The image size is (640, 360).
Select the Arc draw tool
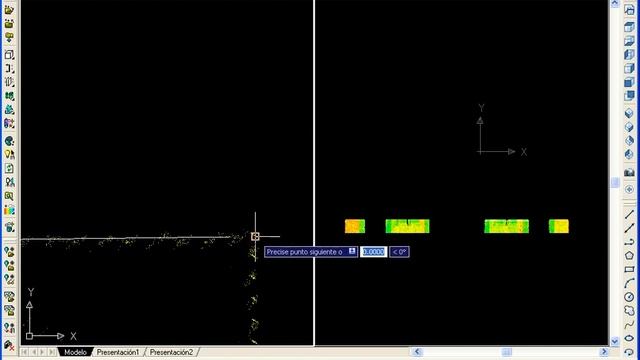tap(629, 283)
